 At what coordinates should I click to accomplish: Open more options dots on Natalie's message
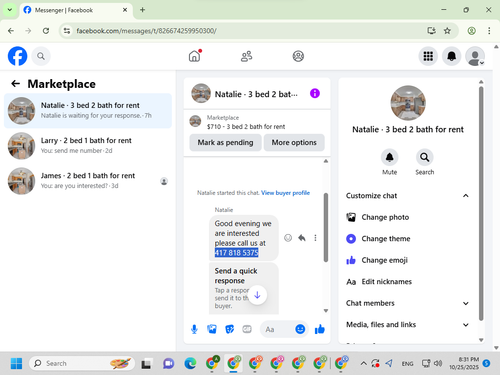pos(315,238)
